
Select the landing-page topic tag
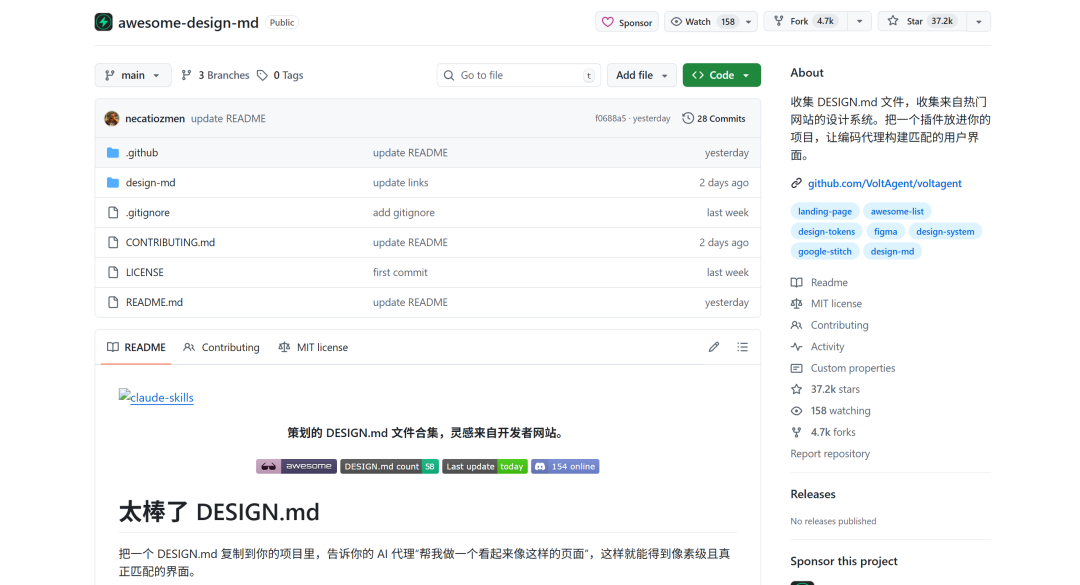[824, 212]
